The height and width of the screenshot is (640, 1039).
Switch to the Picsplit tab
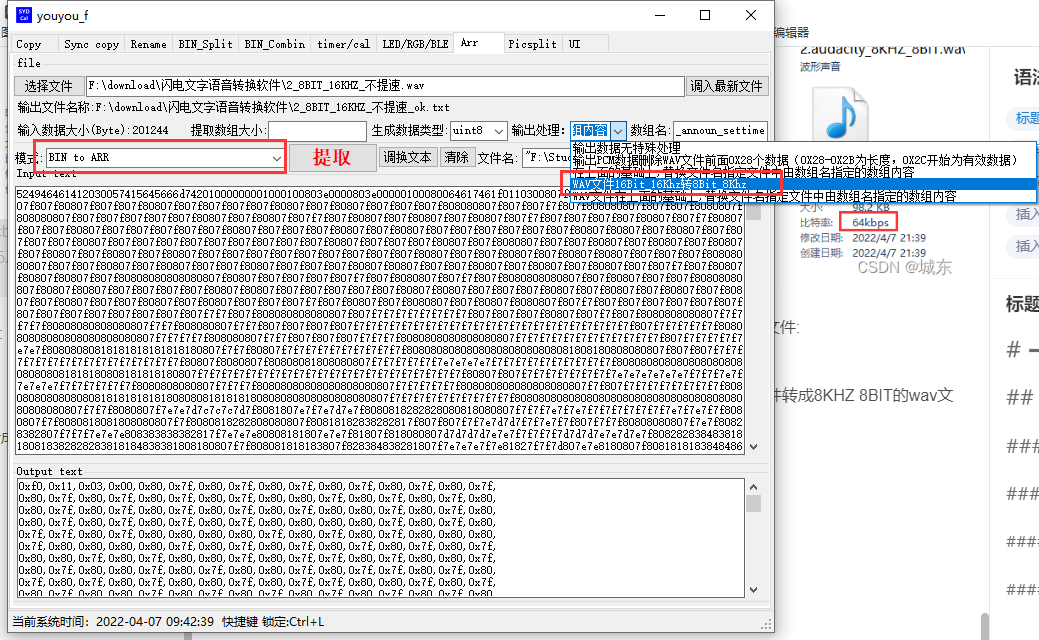[x=533, y=44]
